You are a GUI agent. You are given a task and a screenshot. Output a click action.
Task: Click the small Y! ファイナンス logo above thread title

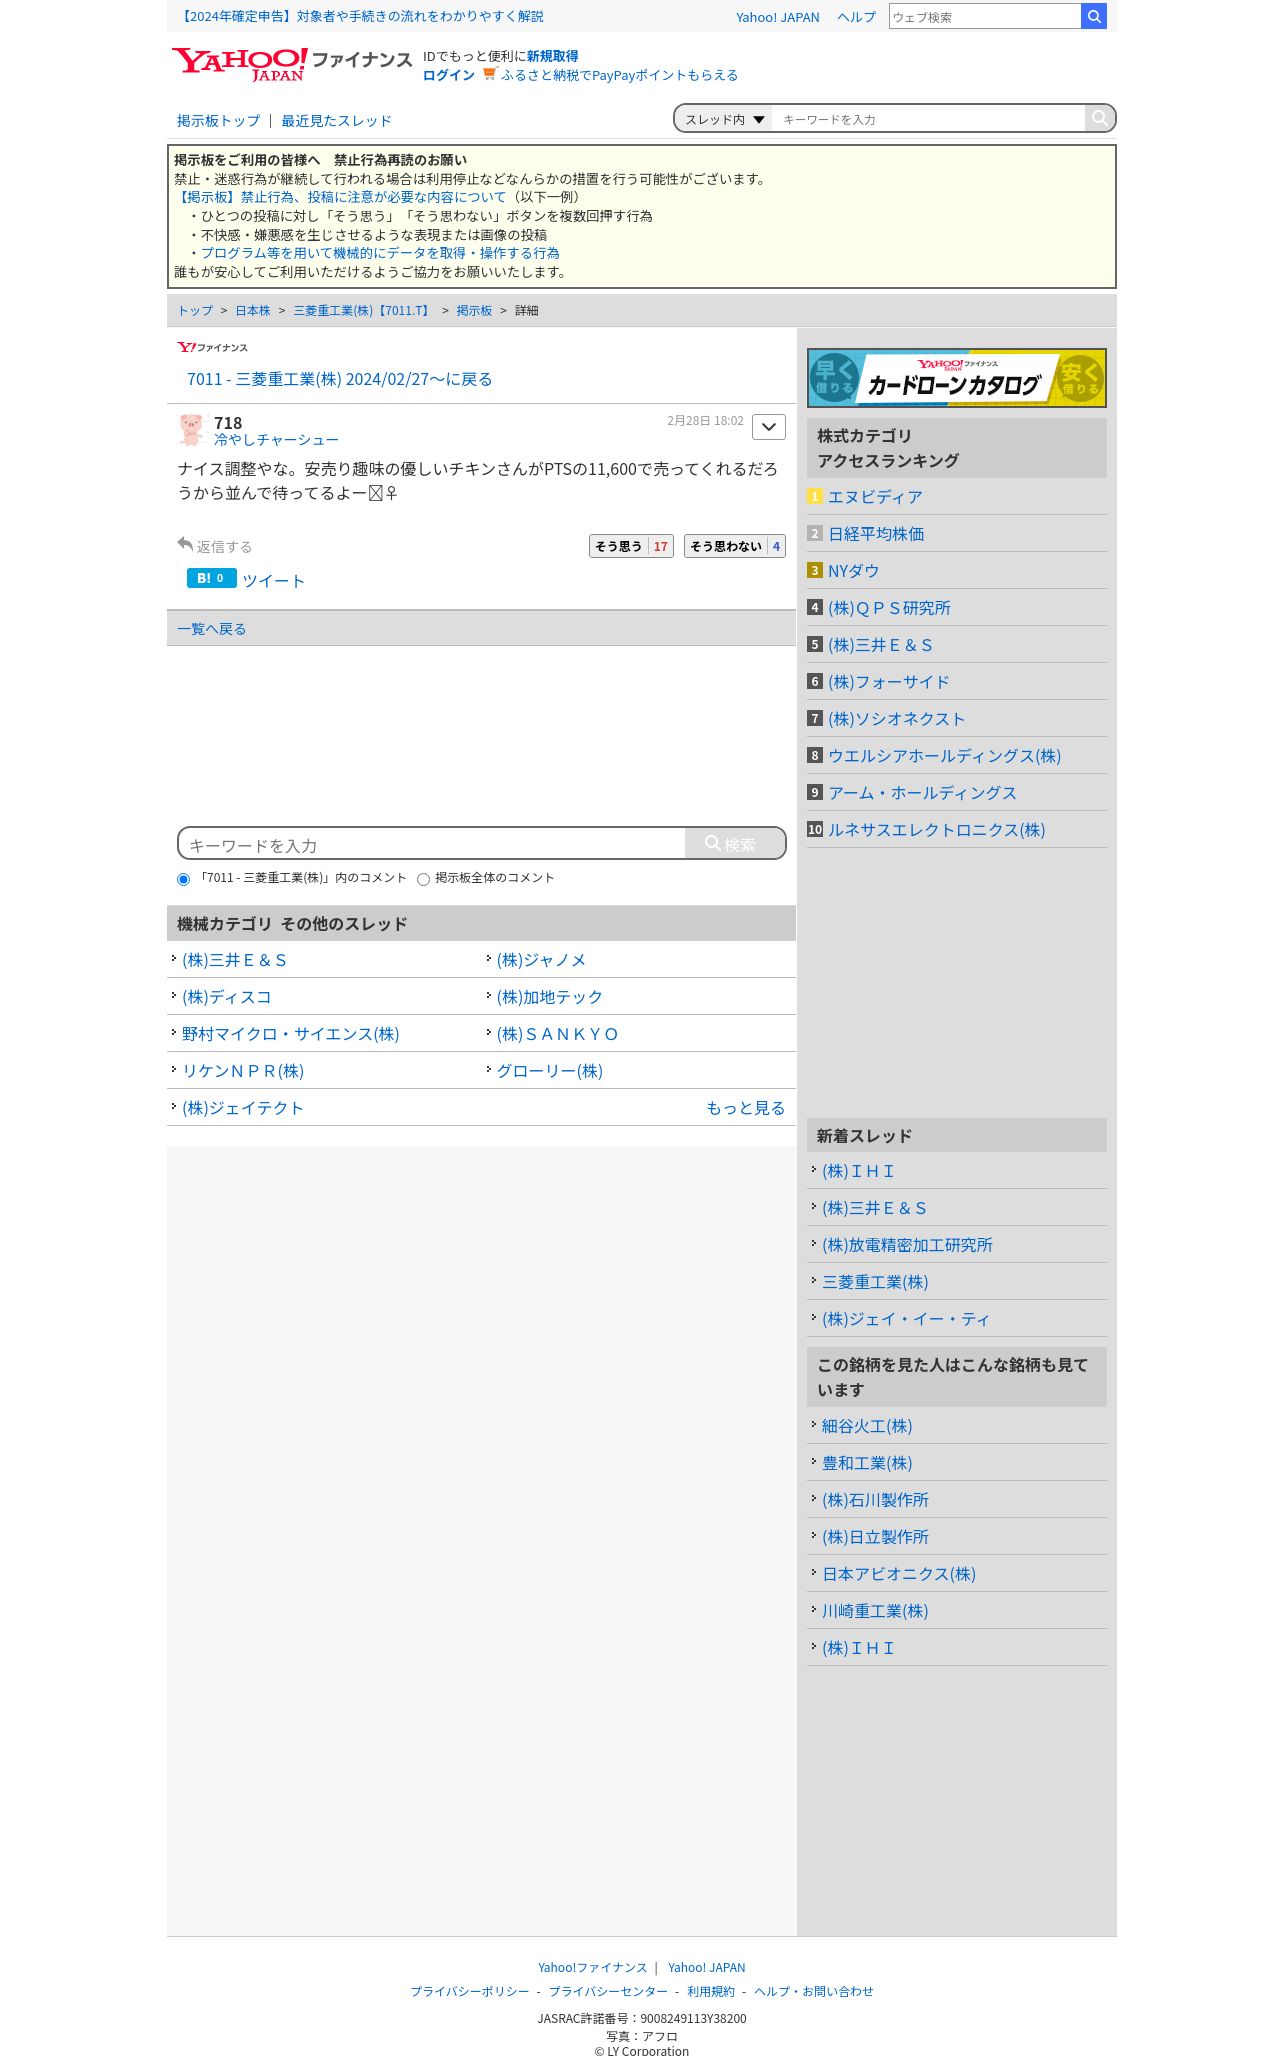pyautogui.click(x=212, y=347)
